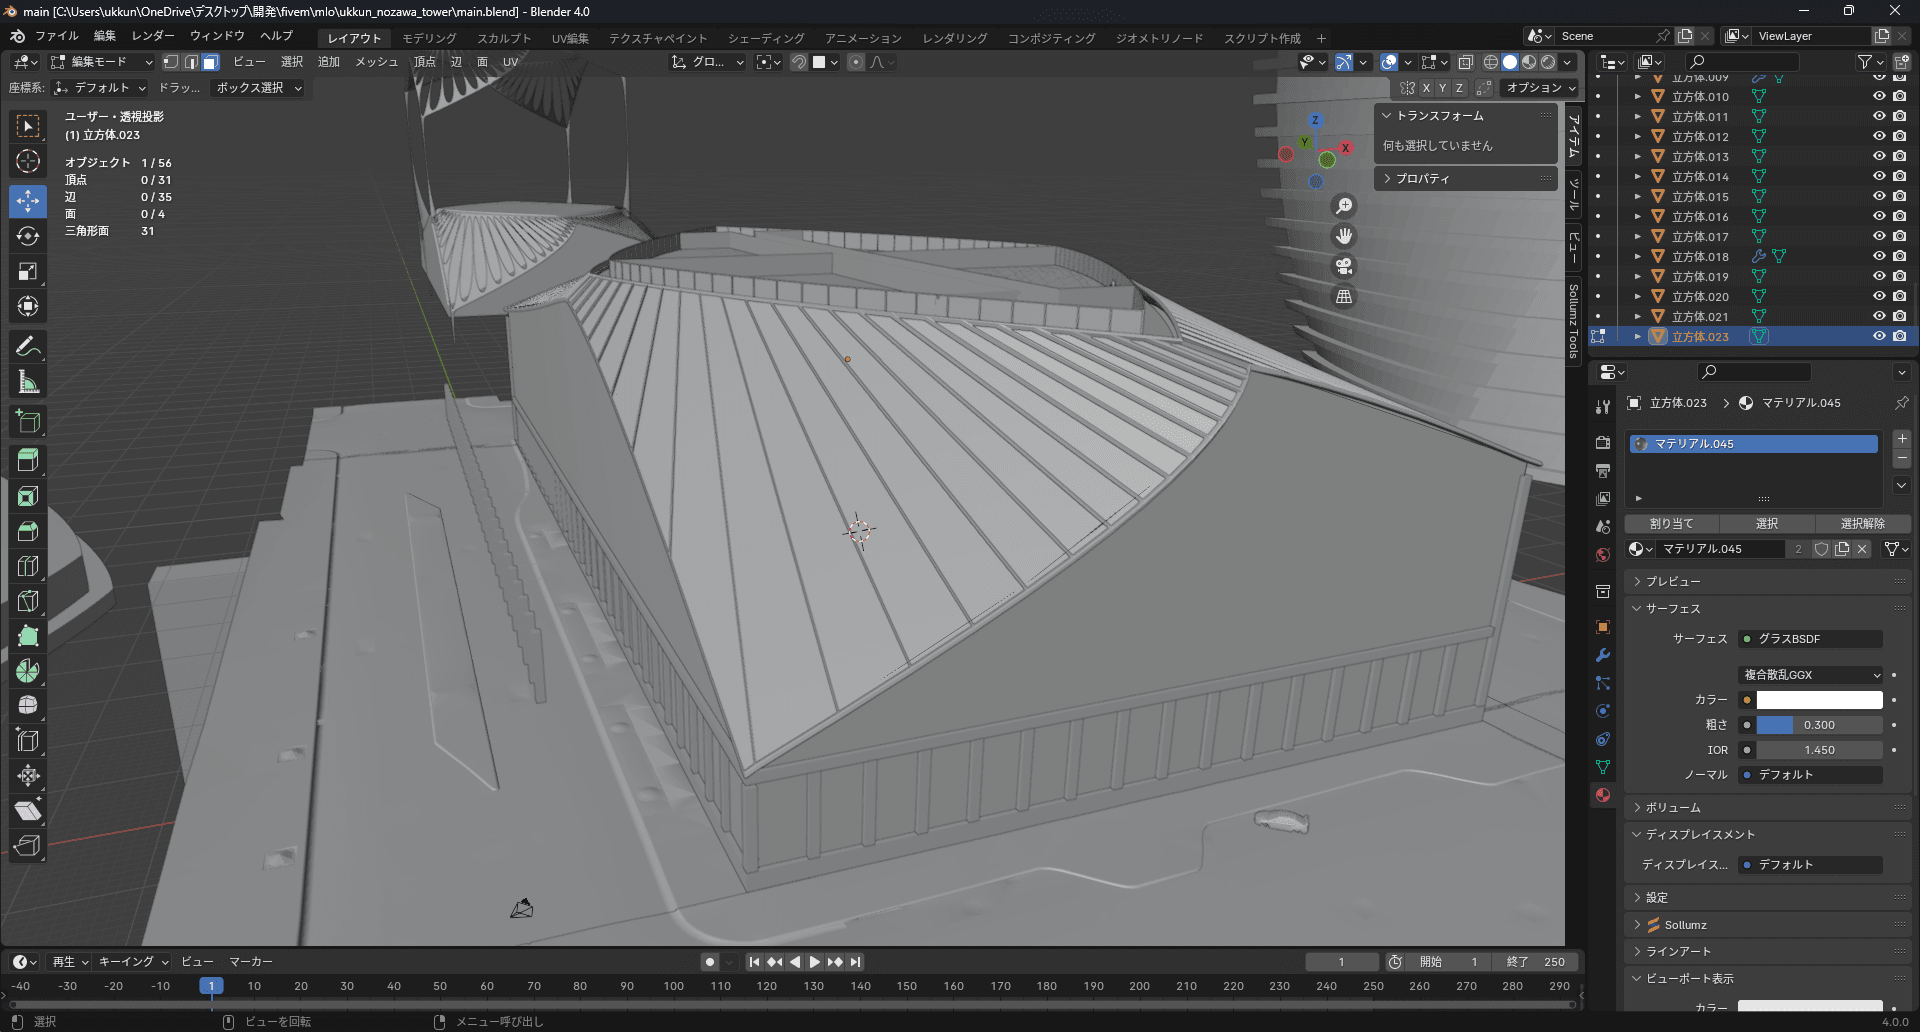Click the Pan view hand icon
Viewport: 1920px width, 1032px height.
tap(1344, 236)
